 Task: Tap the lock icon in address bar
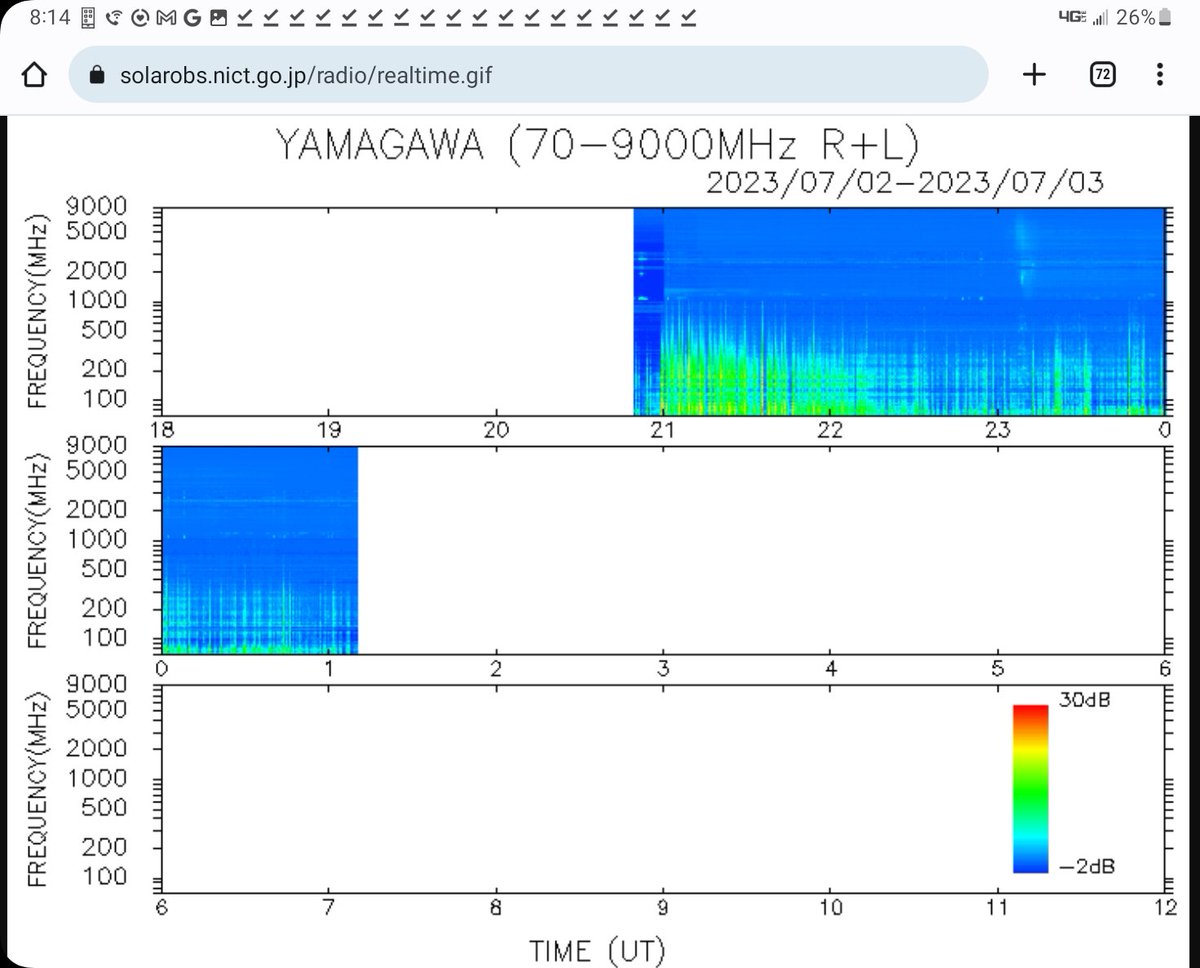point(97,75)
